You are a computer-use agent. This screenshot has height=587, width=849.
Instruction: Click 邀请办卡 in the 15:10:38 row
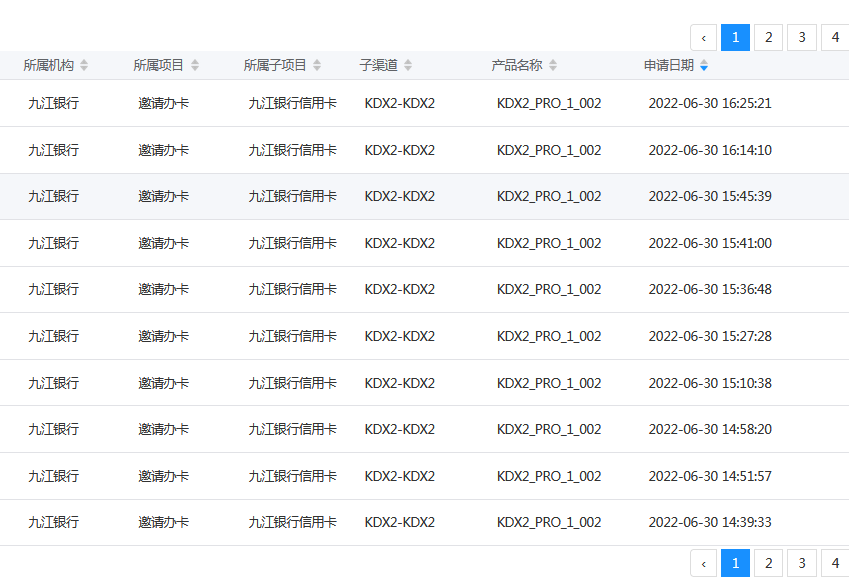(x=164, y=383)
